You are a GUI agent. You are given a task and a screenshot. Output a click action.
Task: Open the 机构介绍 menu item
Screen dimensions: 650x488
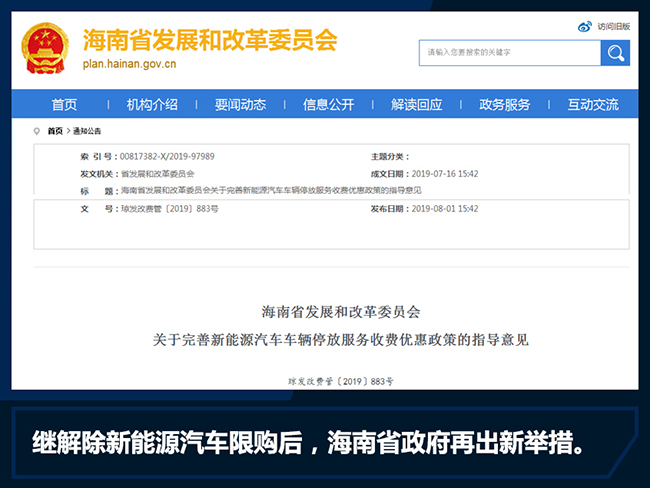click(x=152, y=104)
